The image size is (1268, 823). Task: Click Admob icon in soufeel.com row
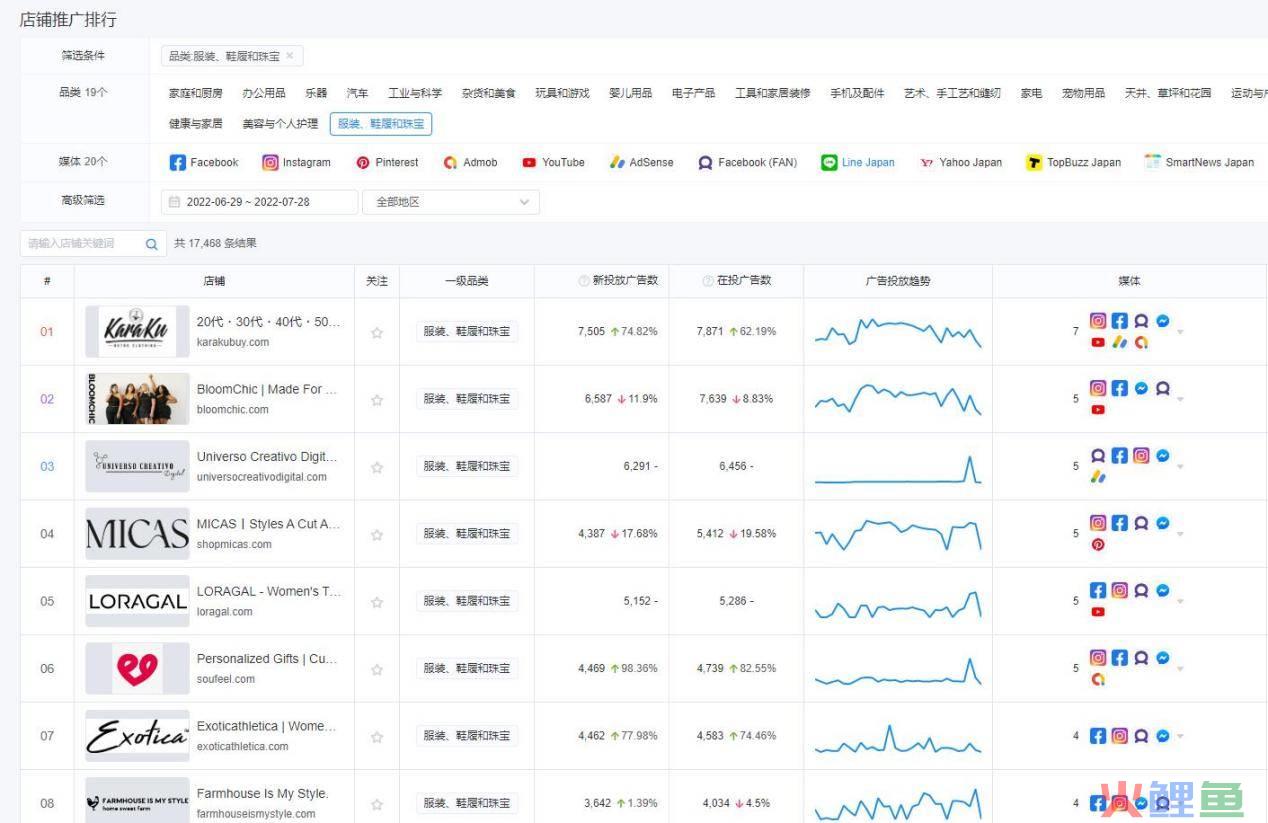click(x=1098, y=679)
